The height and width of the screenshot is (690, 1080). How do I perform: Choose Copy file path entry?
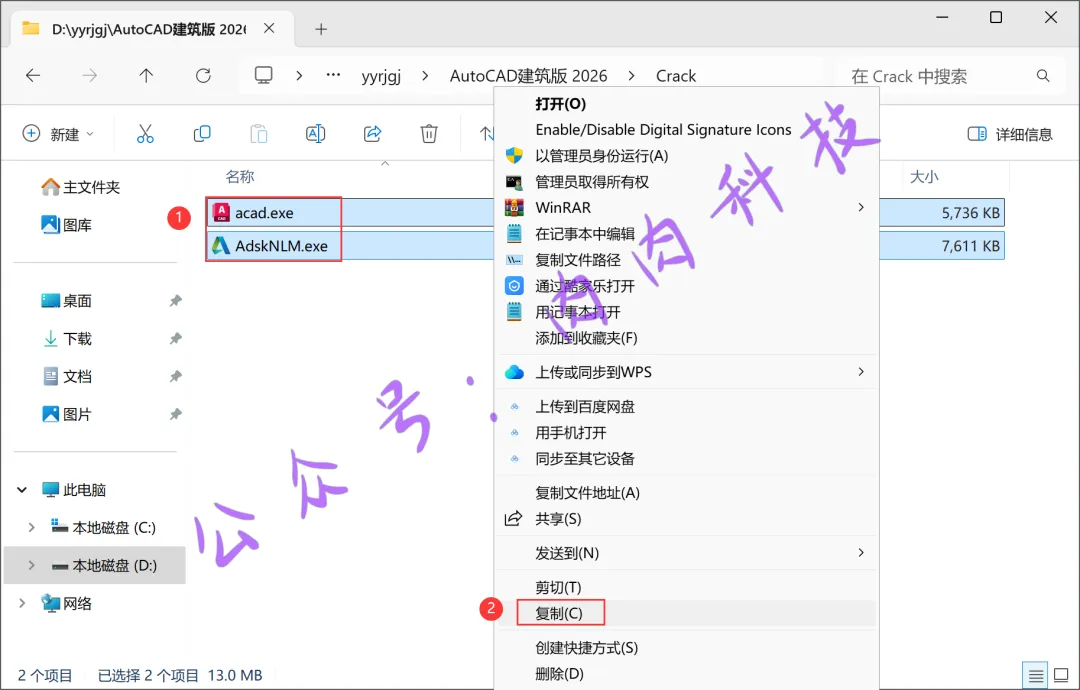click(686, 260)
